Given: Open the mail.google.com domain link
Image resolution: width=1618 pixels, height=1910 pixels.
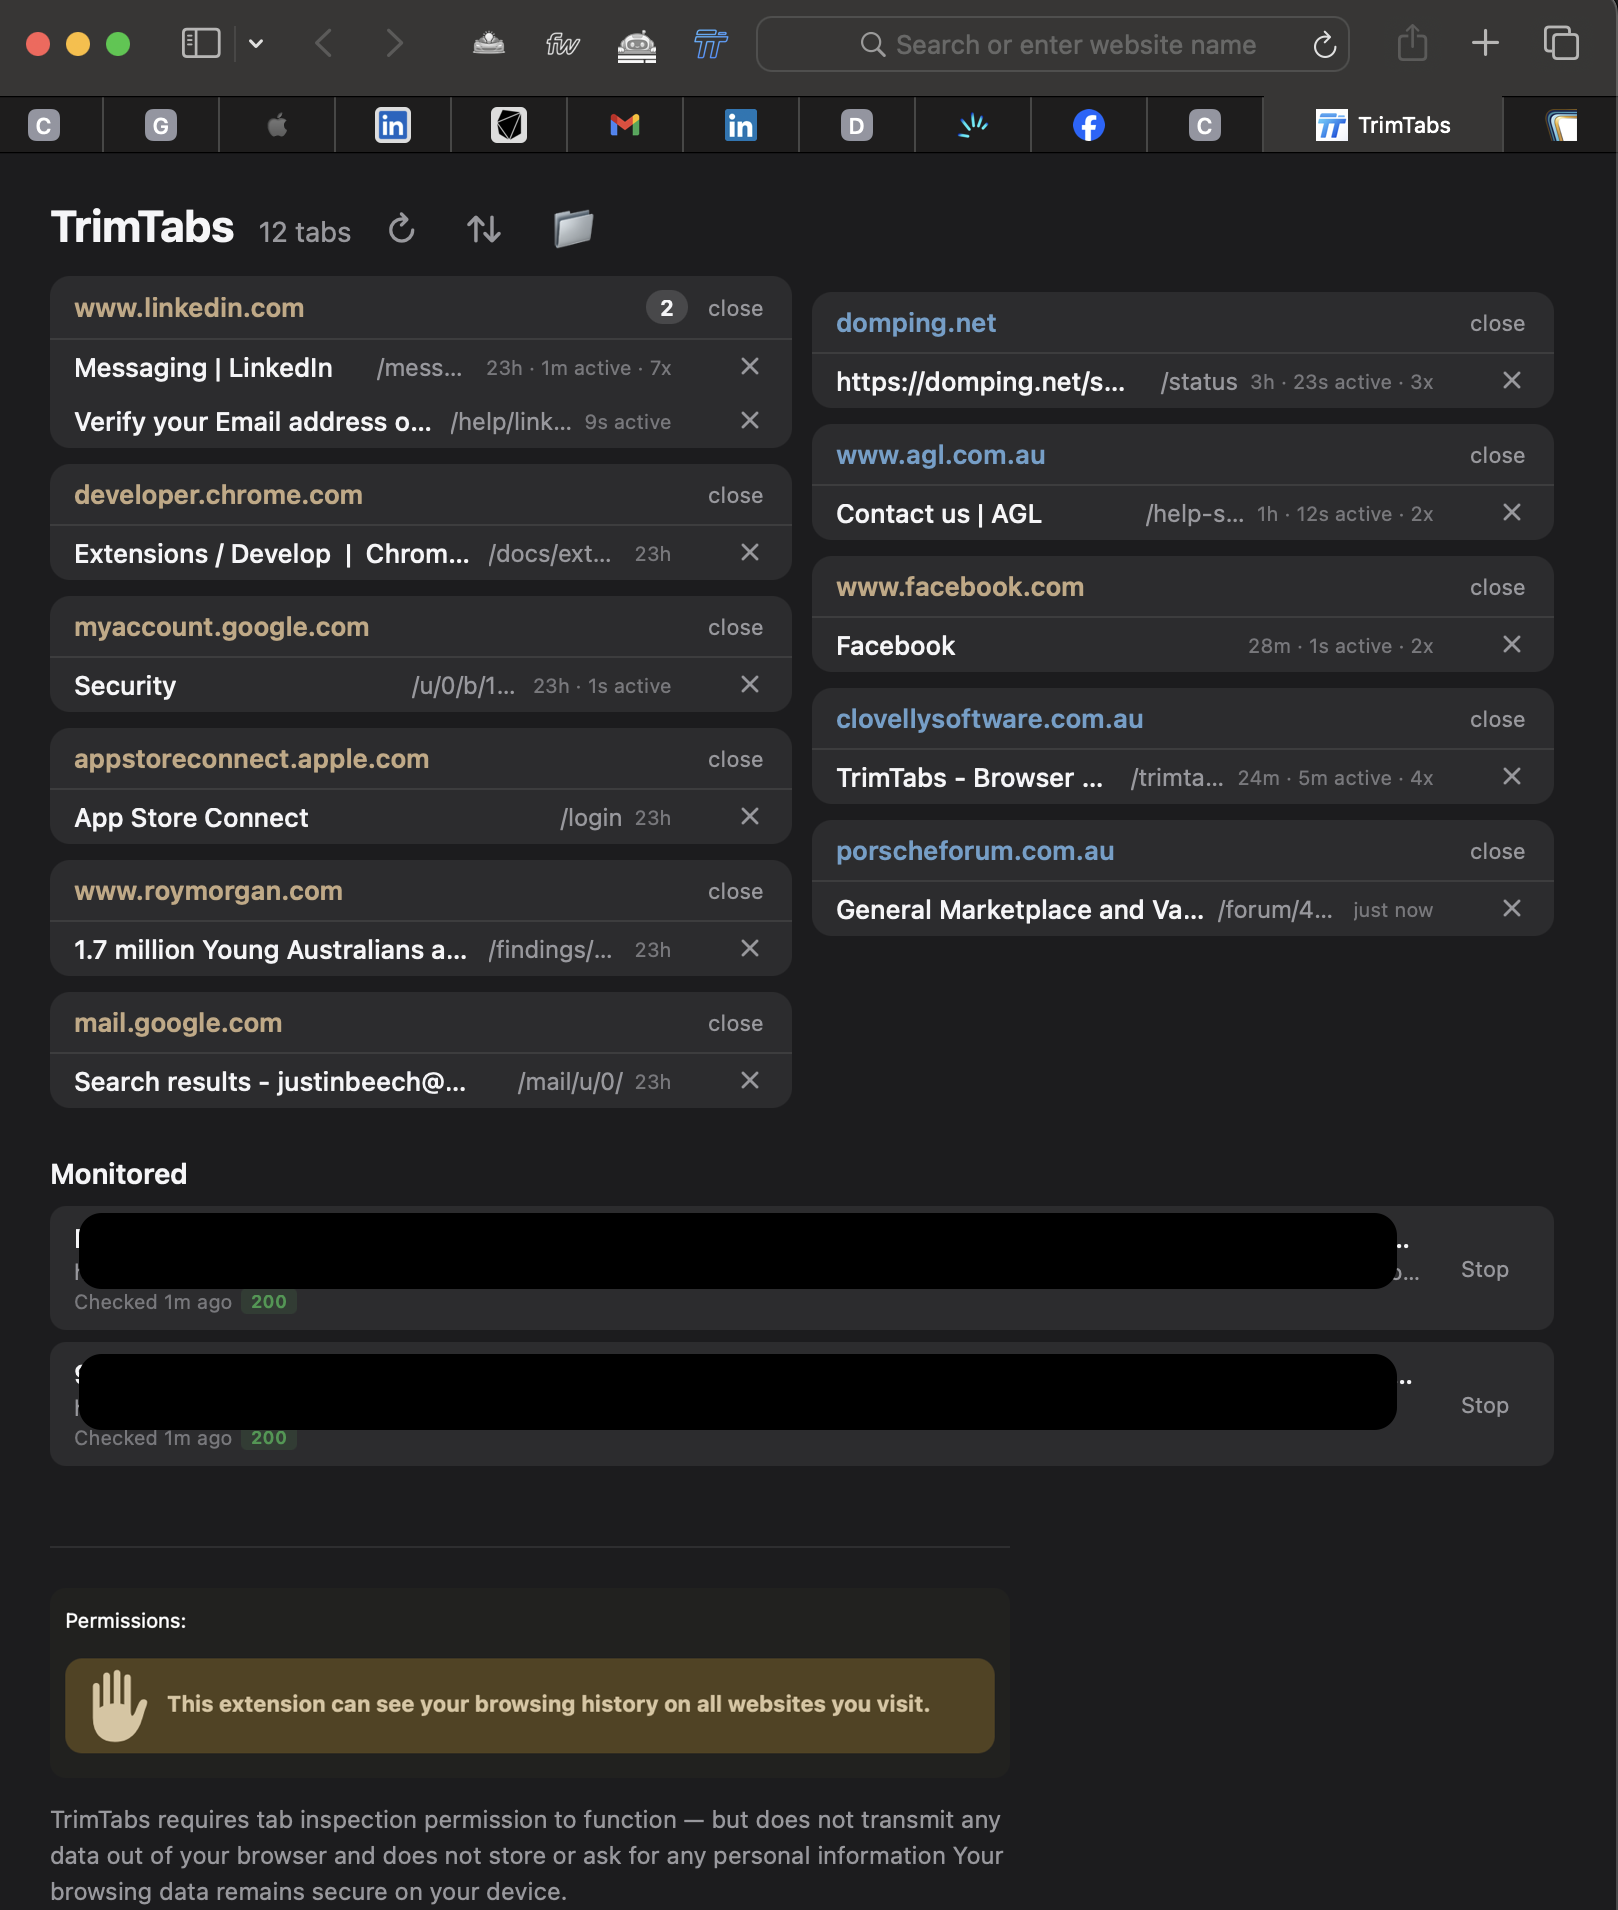Looking at the screenshot, I should 178,1023.
